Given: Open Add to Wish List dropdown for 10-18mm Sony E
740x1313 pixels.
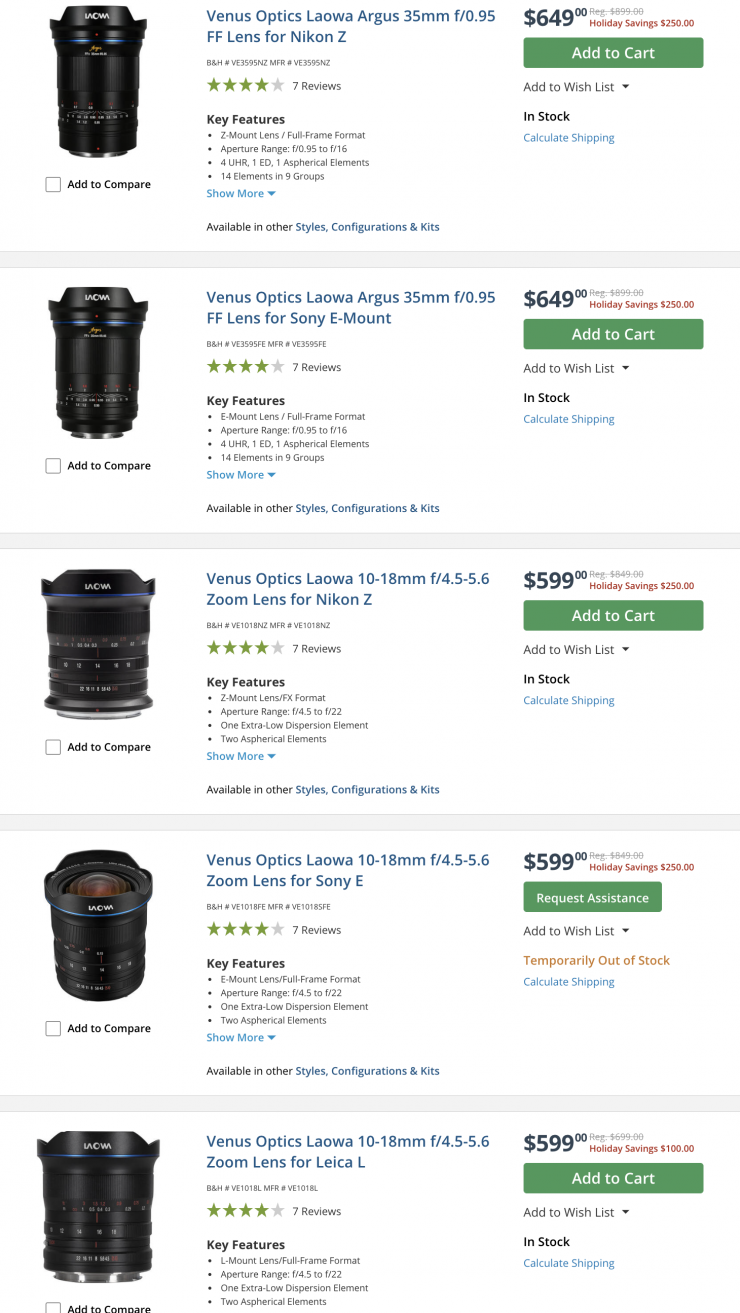Looking at the screenshot, I should [x=576, y=931].
